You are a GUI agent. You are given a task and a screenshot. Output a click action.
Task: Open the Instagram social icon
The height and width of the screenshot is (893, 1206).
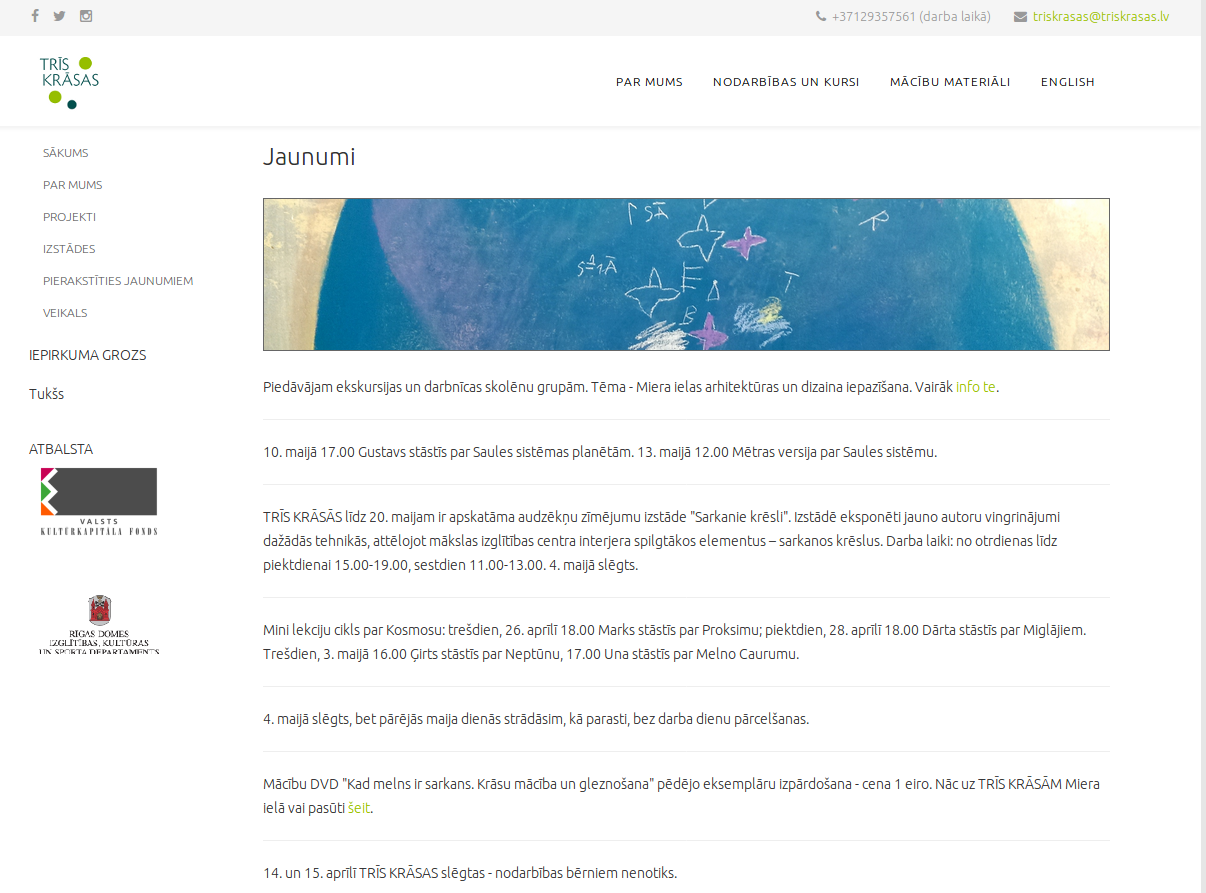(86, 16)
